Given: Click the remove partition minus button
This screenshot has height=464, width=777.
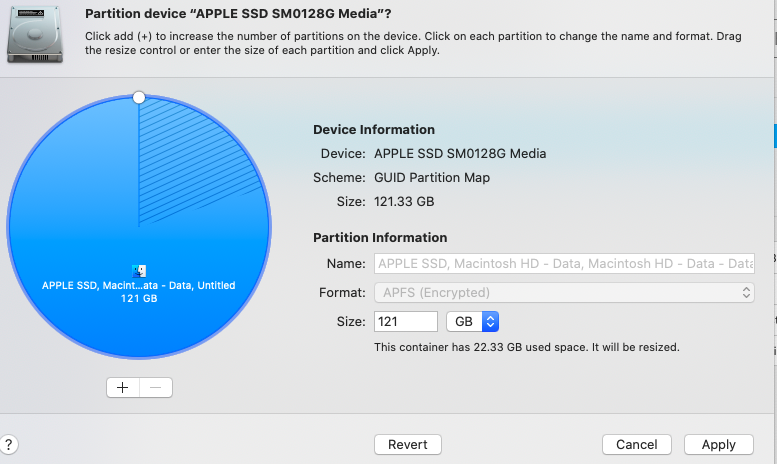Looking at the screenshot, I should click(156, 387).
